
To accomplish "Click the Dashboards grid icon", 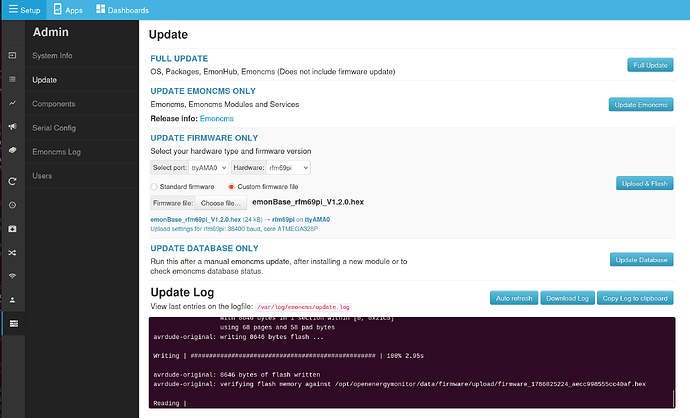I will click(x=100, y=9).
